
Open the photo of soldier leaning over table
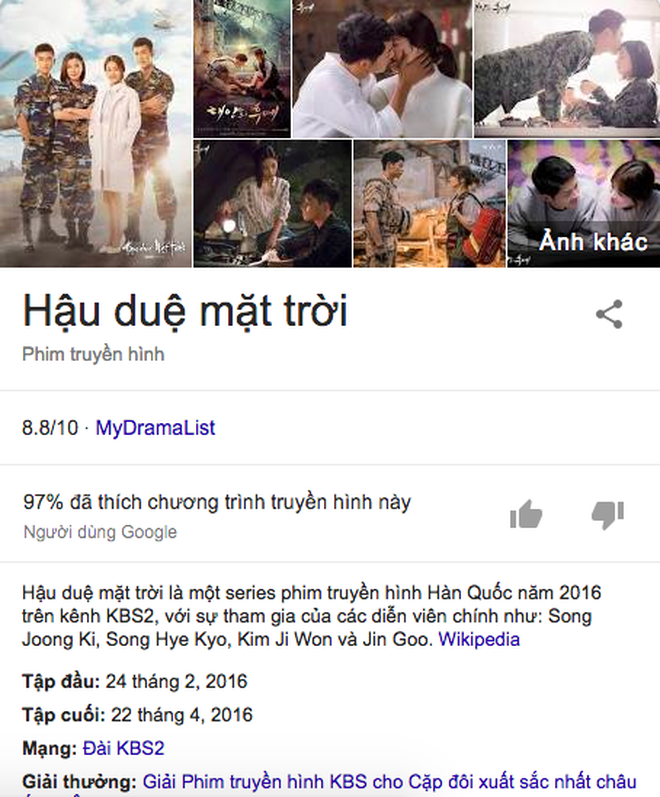[x=567, y=69]
